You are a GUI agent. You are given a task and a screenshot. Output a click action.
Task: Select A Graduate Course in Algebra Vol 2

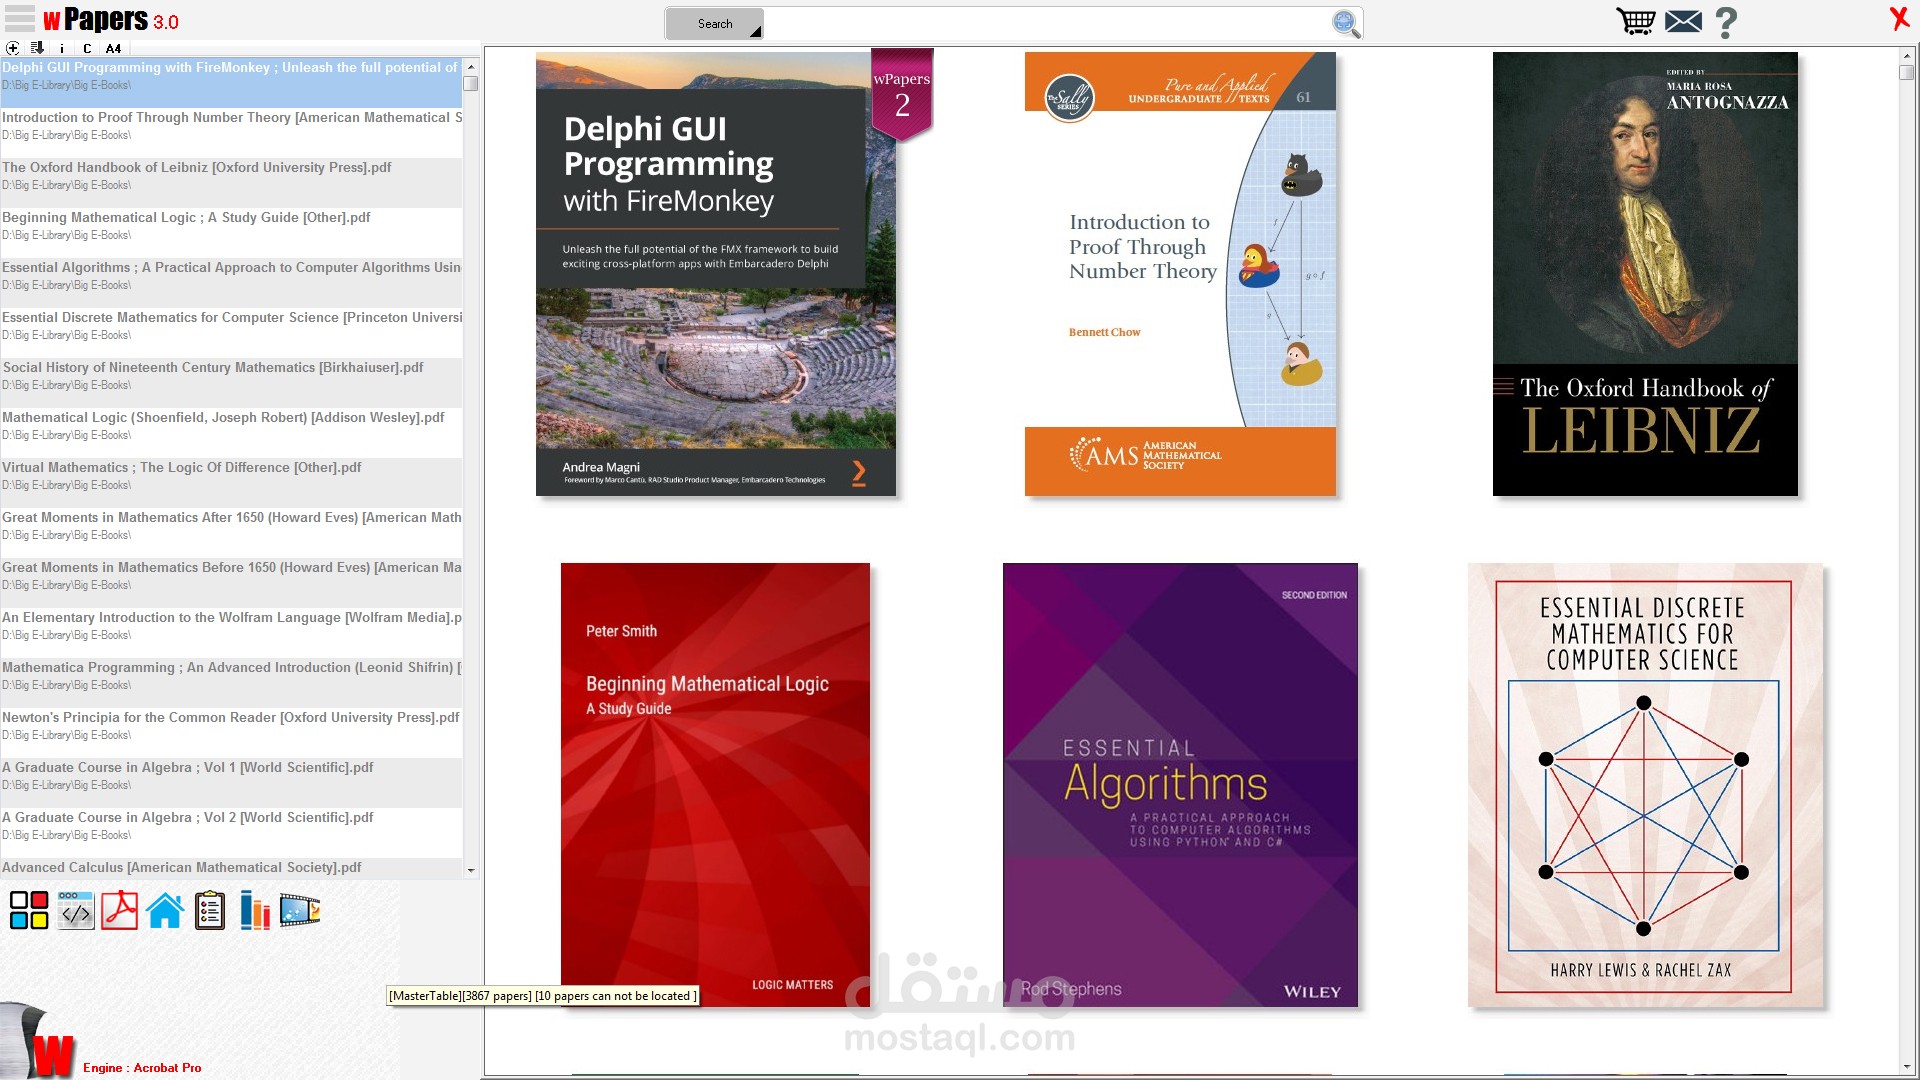(231, 832)
